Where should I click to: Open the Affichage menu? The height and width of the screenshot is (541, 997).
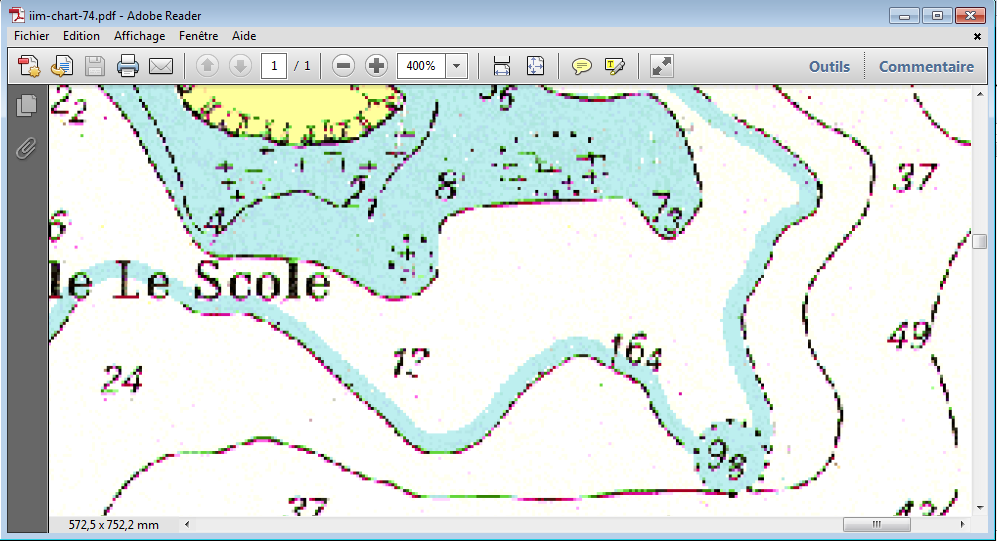pyautogui.click(x=139, y=36)
